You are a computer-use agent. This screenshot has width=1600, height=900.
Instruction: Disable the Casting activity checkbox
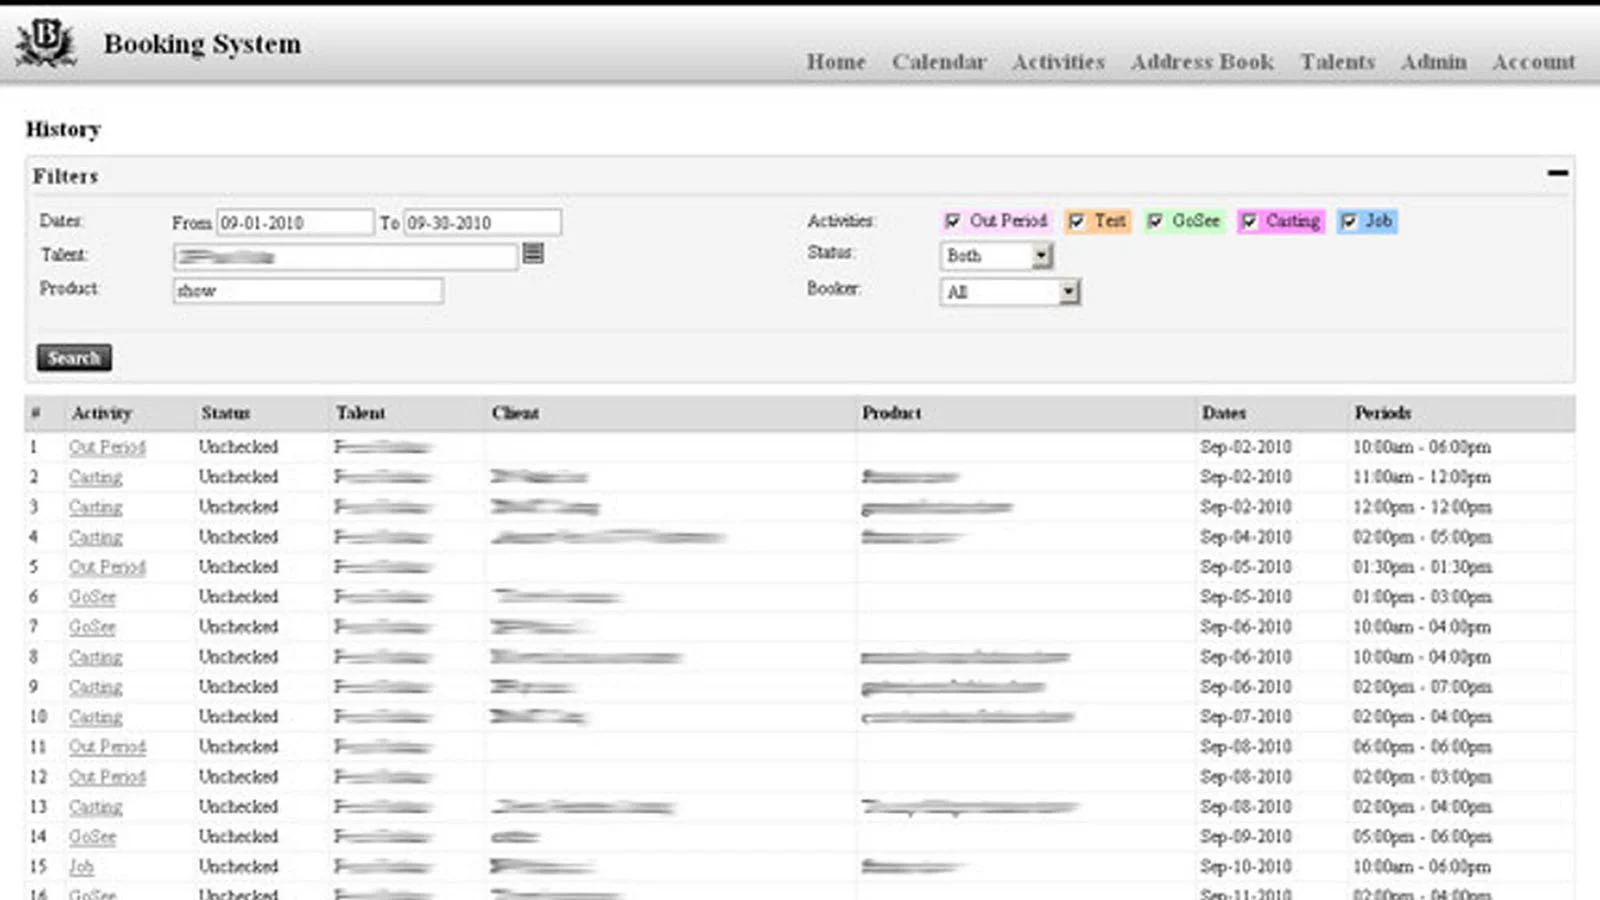coord(1249,221)
